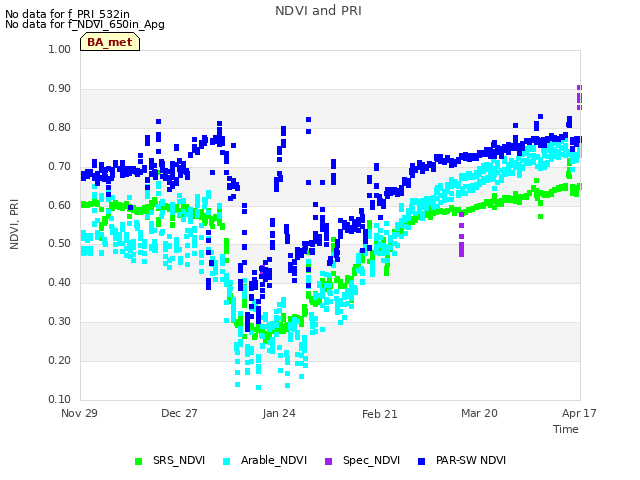This screenshot has height=480, width=640.
Task: Click the Dec 27 x-axis tick label
Action: click(x=179, y=413)
